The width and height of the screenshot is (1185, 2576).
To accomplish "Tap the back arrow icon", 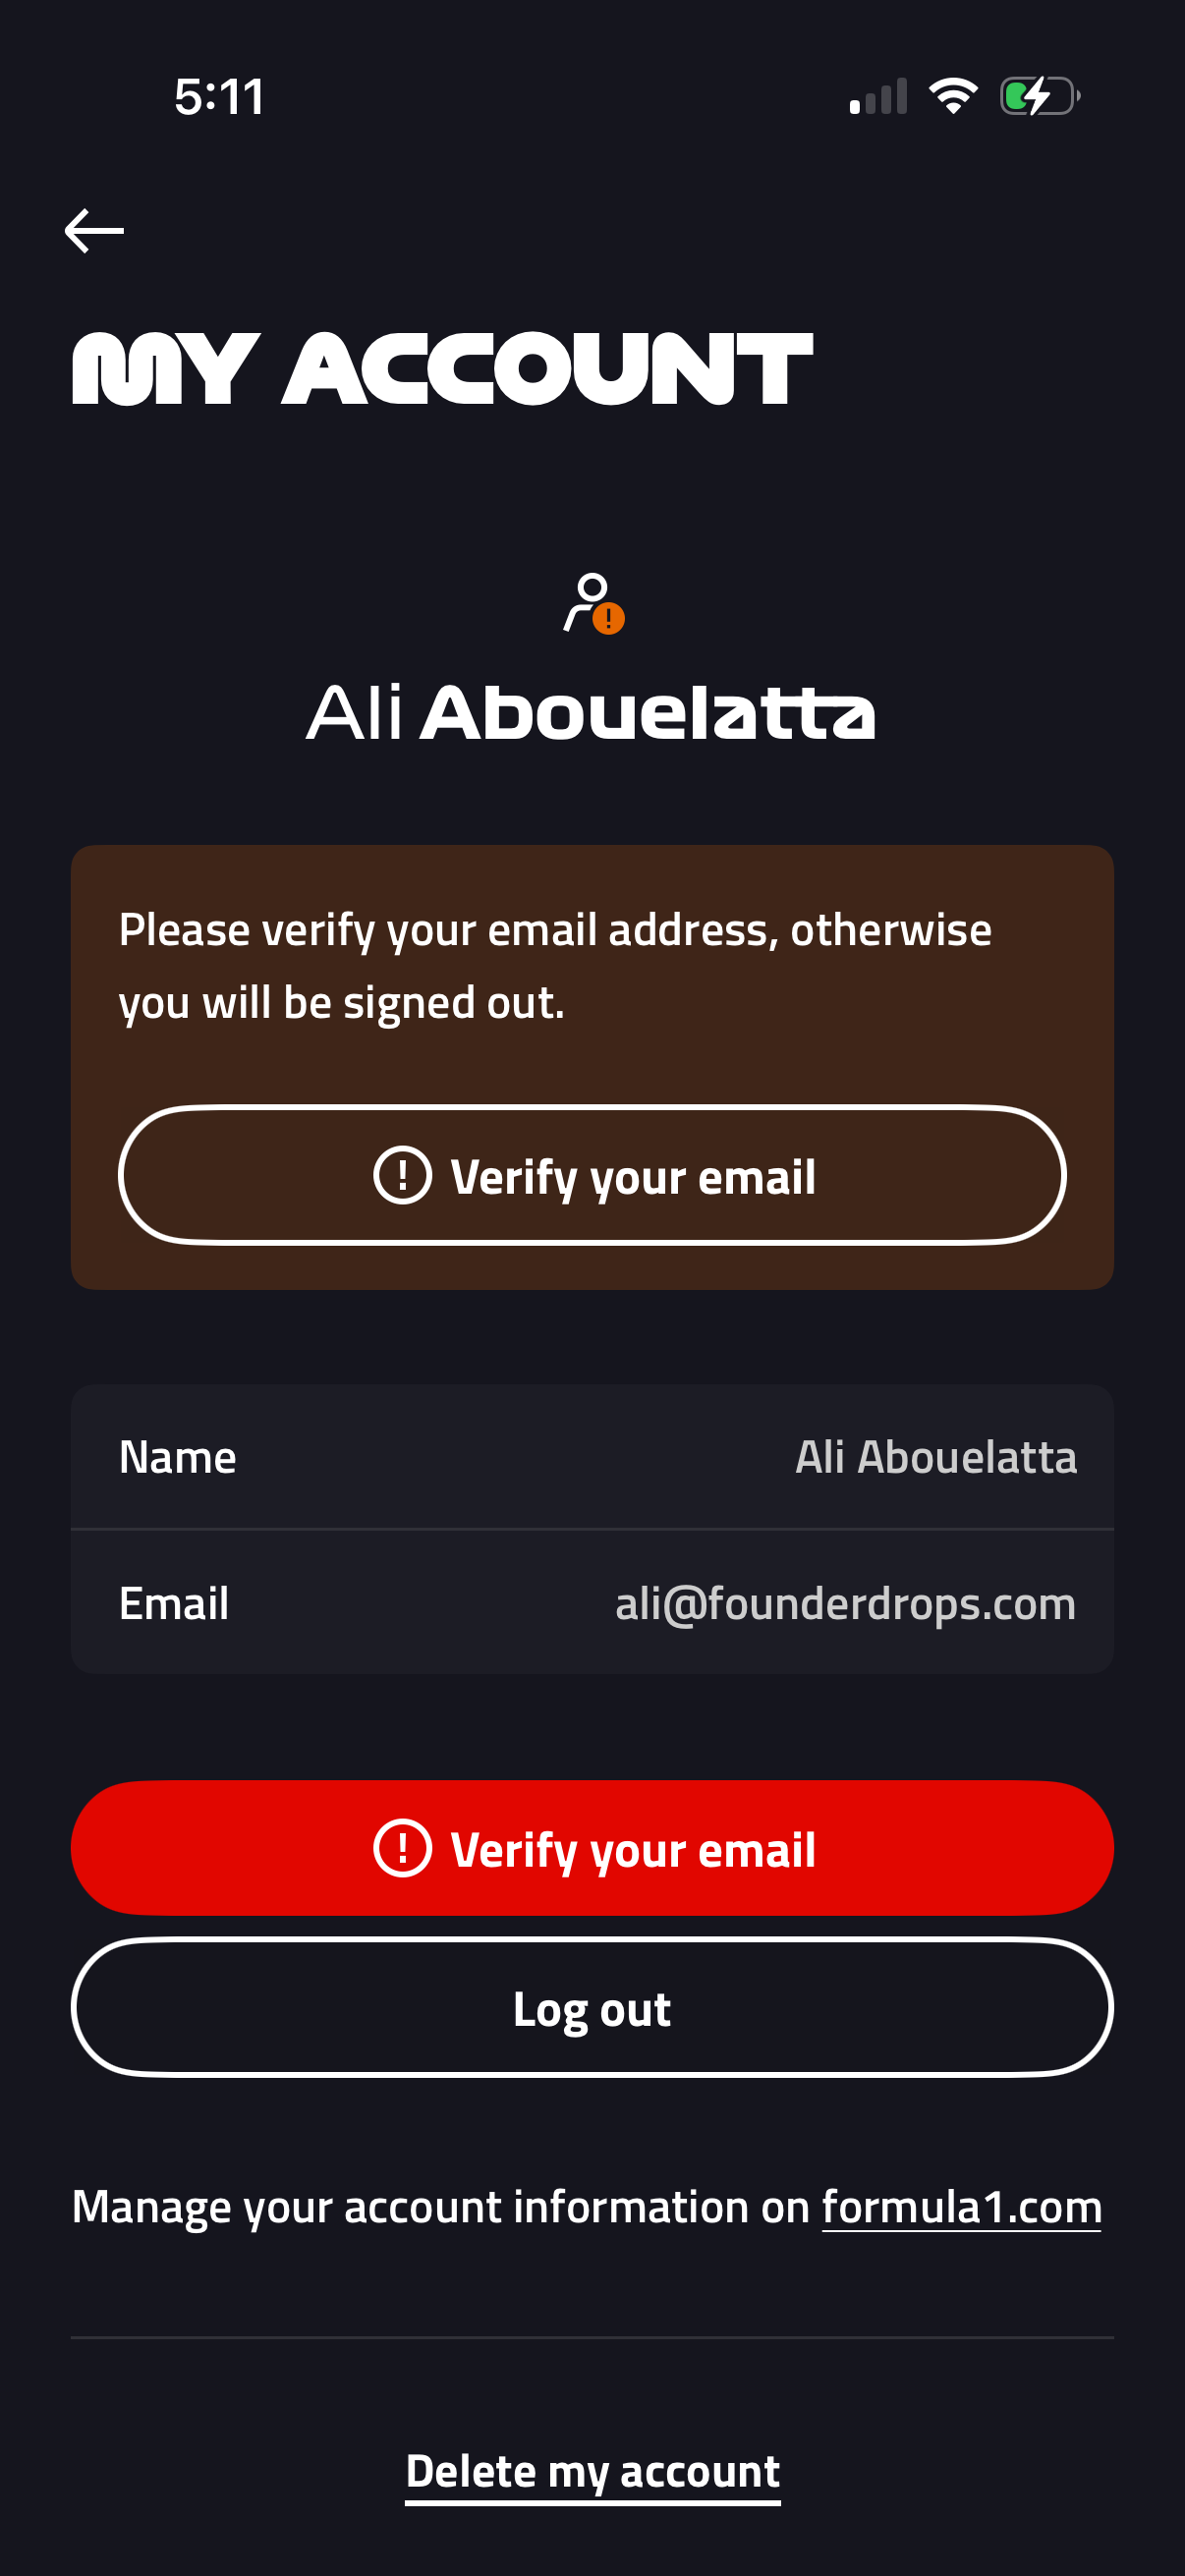I will [x=94, y=231].
